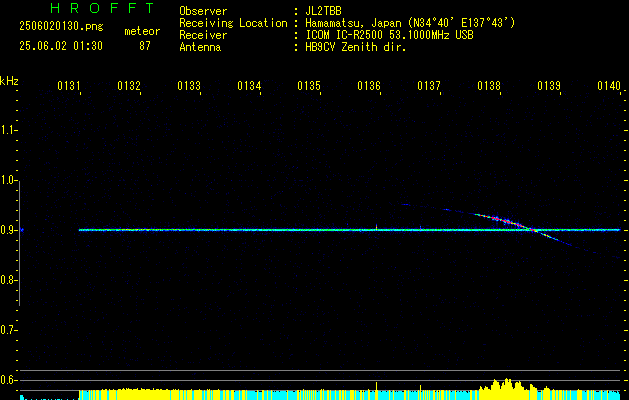Image resolution: width=629 pixels, height=400 pixels.
Task: Click the 0133 time marker
Action: coord(189,86)
